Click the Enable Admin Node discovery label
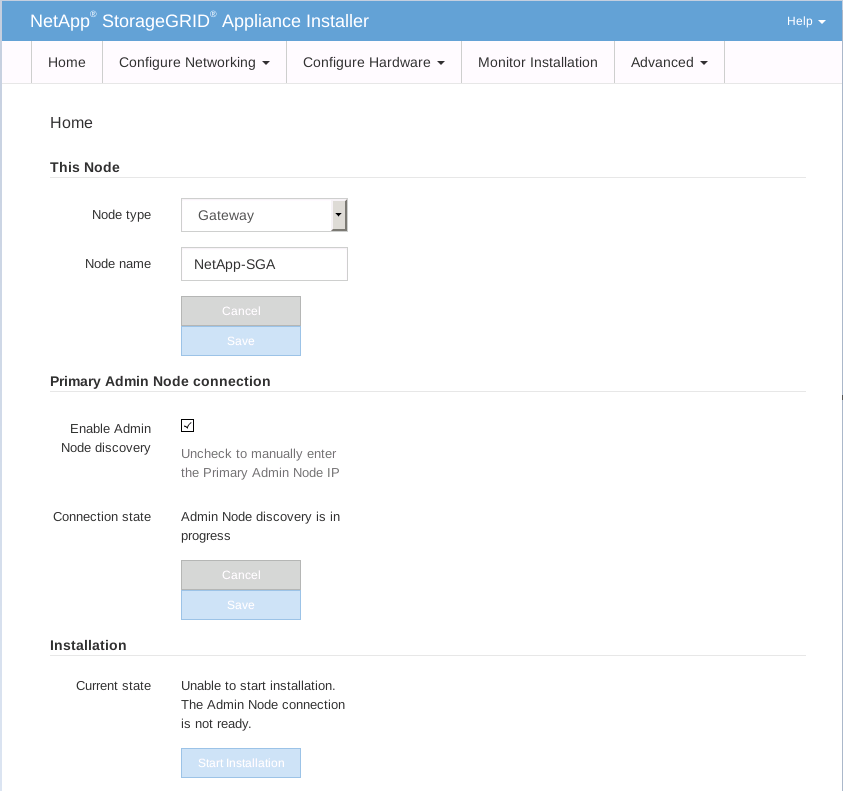Image resolution: width=843 pixels, height=791 pixels. coord(105,438)
